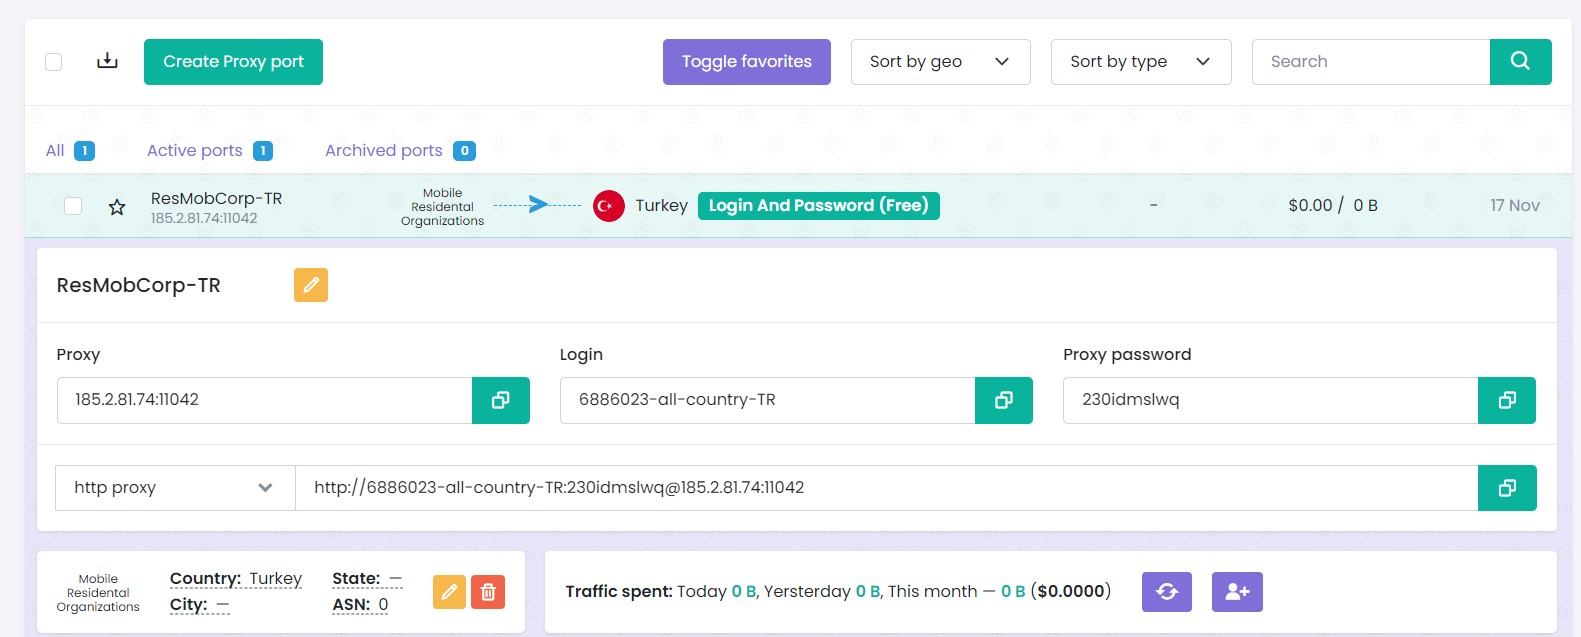Click the City setting
Image resolution: width=1581 pixels, height=637 pixels.
pos(200,605)
